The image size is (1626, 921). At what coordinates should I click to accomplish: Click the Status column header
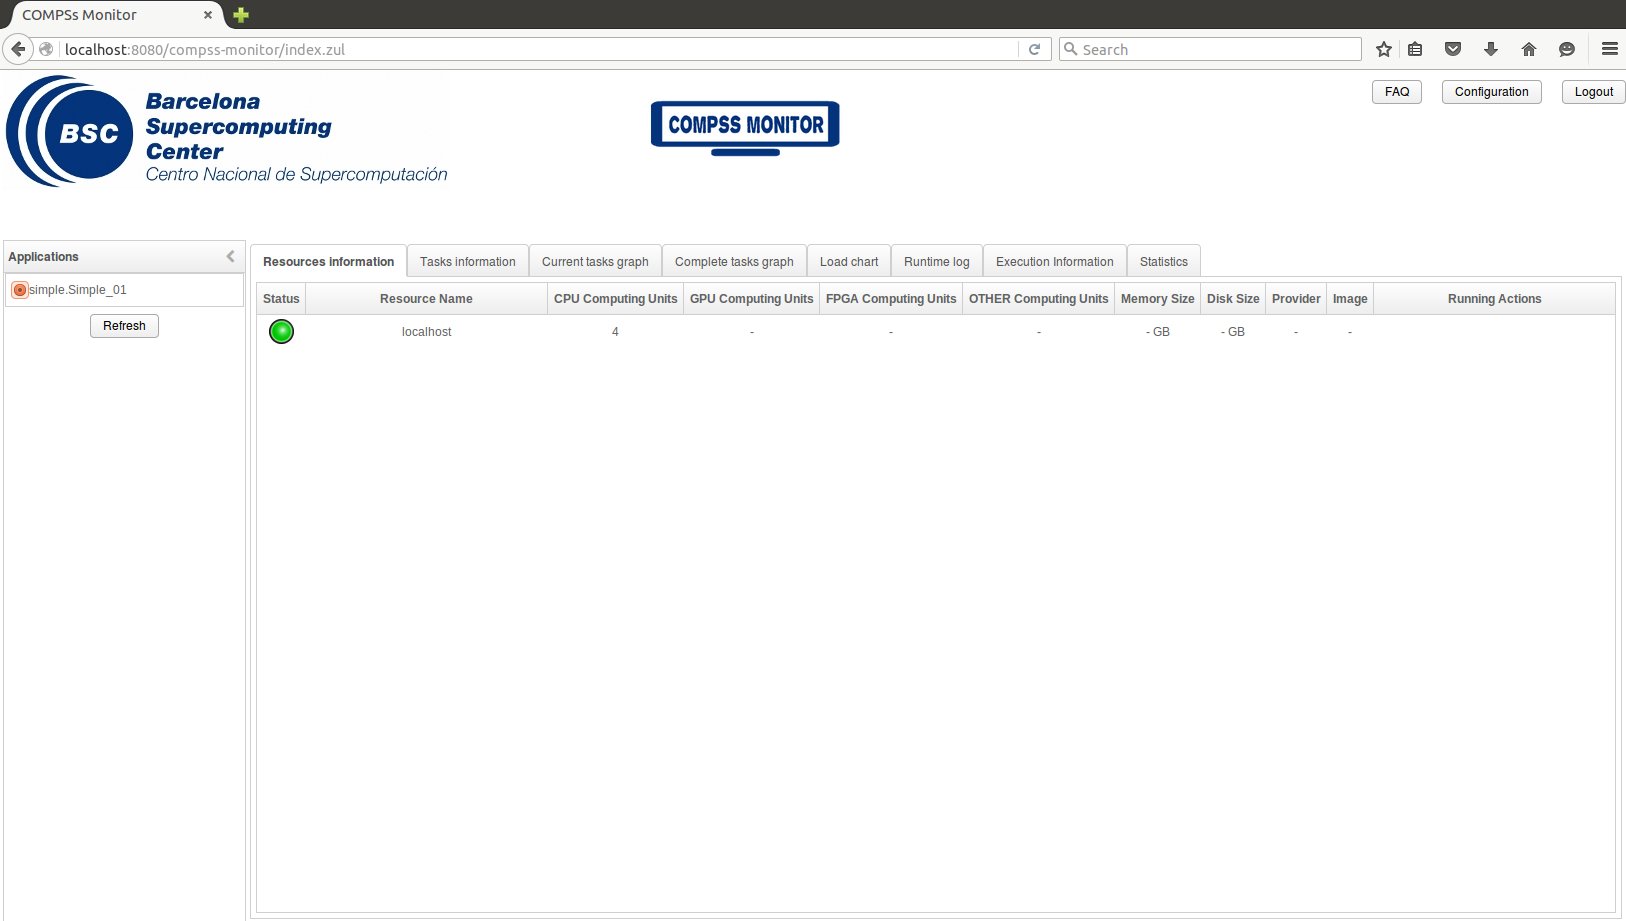click(281, 299)
